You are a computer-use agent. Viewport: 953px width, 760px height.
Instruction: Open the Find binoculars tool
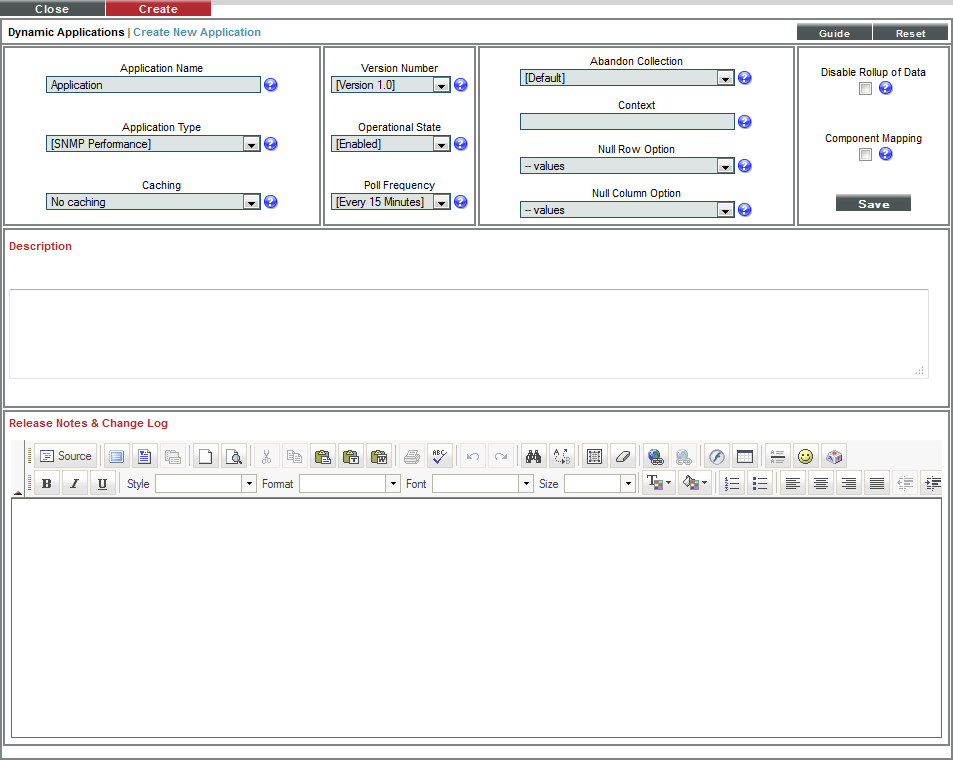tap(533, 456)
